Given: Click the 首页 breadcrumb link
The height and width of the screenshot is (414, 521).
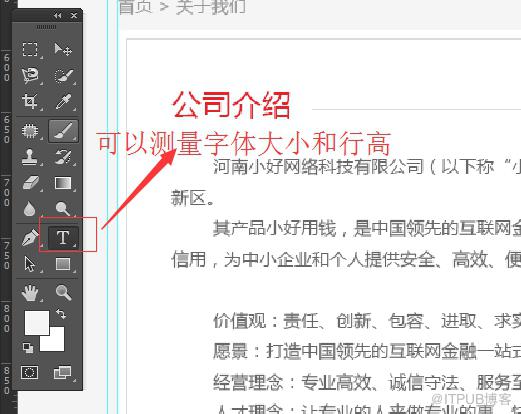Looking at the screenshot, I should [x=135, y=7].
